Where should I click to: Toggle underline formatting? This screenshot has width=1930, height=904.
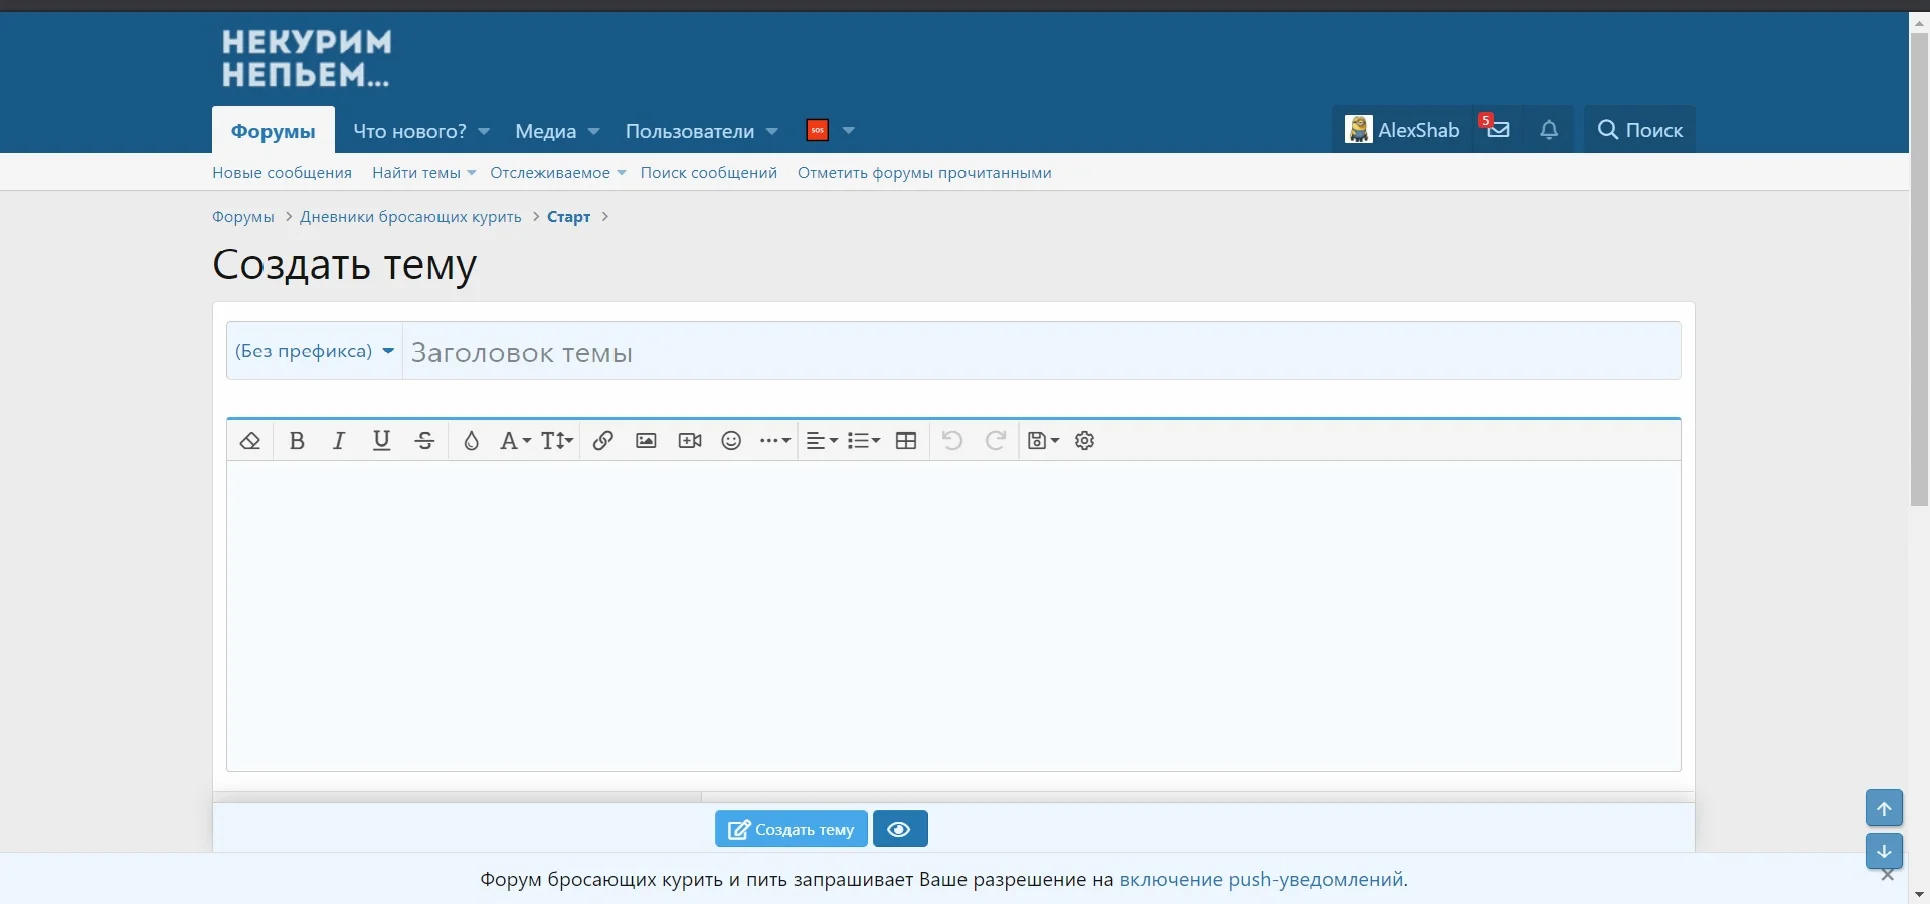tap(381, 441)
